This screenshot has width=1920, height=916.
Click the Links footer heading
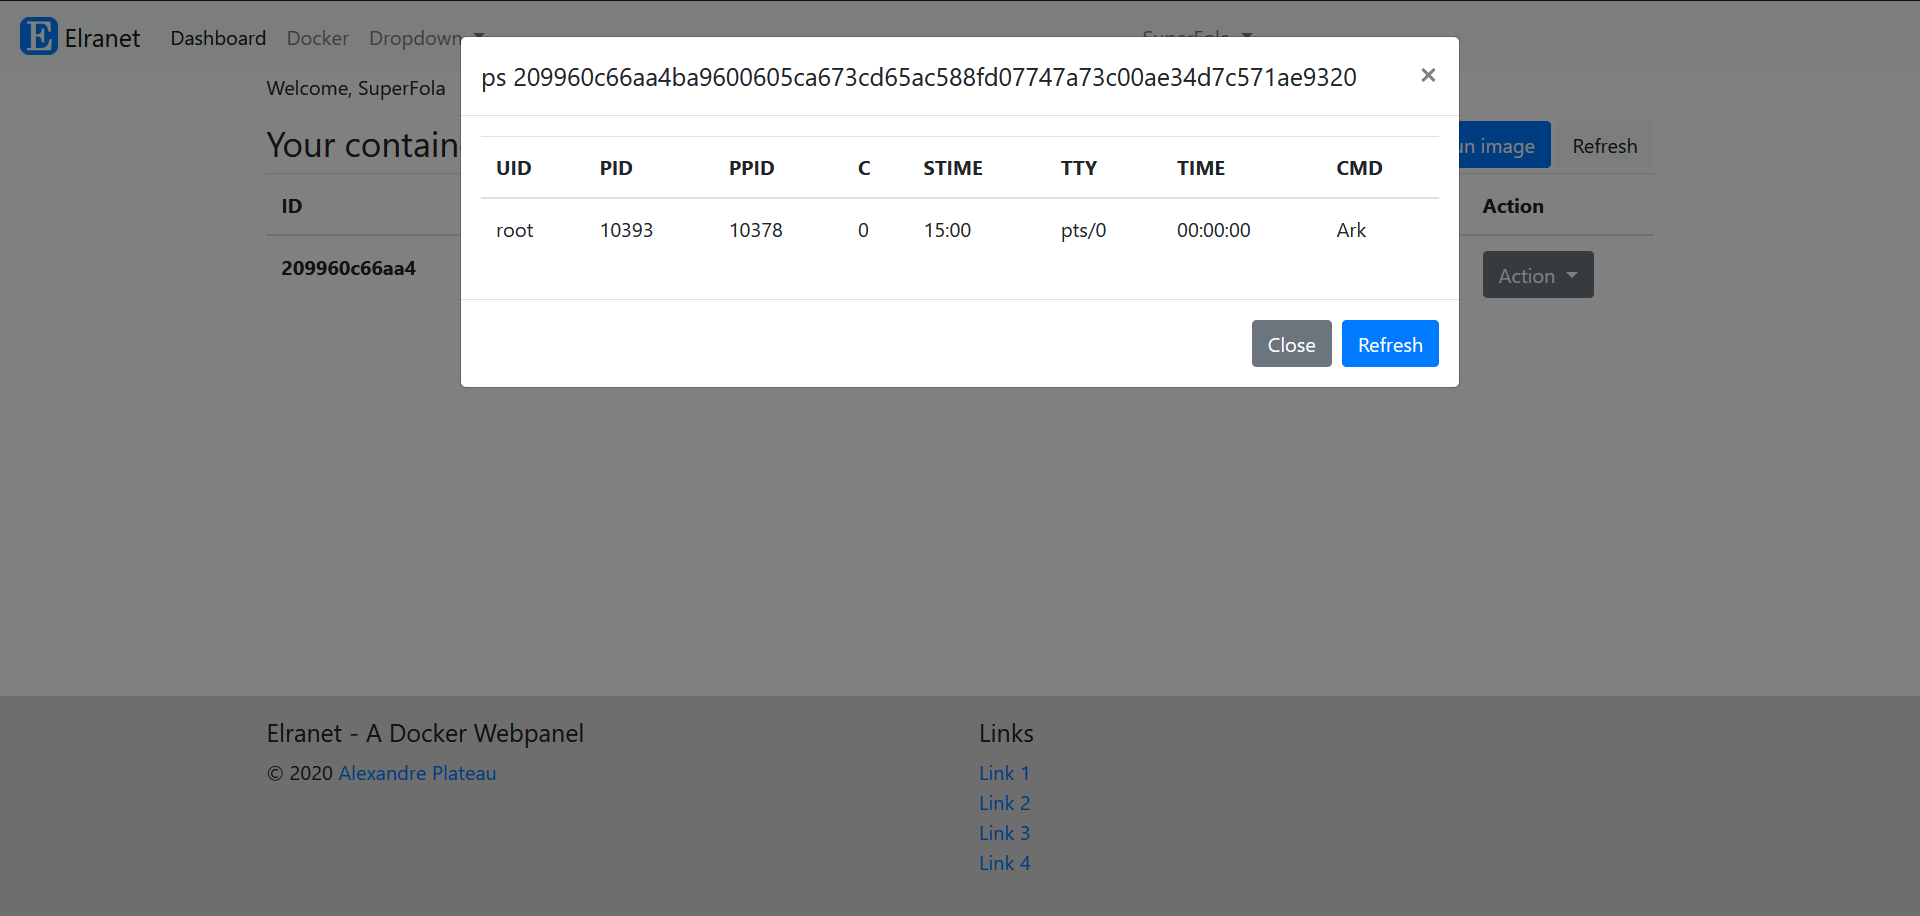pos(1006,733)
